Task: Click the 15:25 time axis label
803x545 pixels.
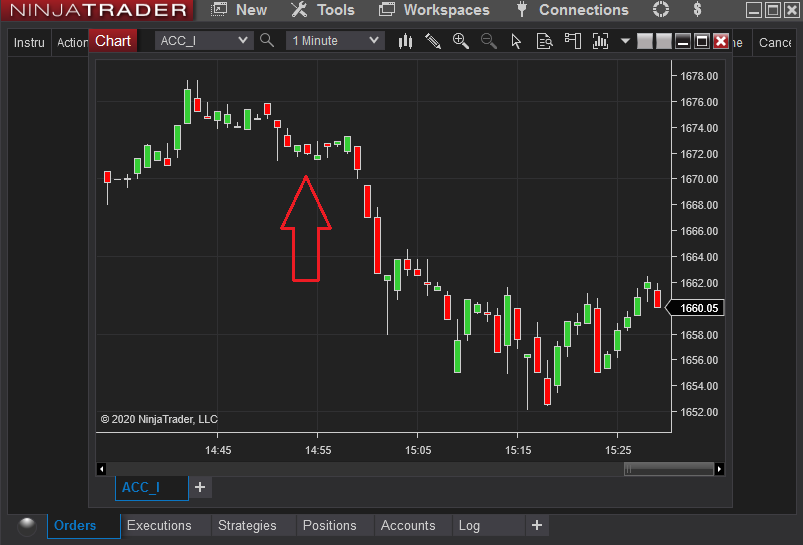Action: tap(618, 450)
